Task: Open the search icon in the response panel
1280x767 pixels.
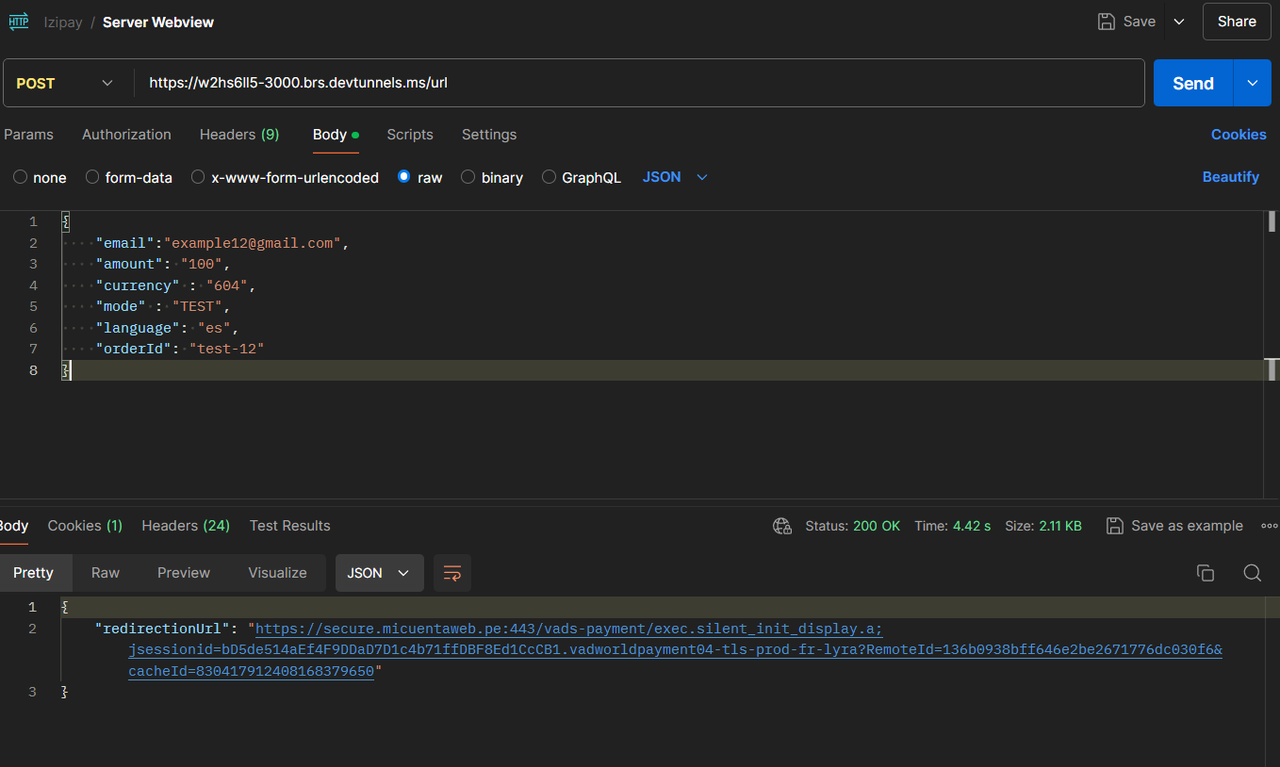Action: point(1252,573)
